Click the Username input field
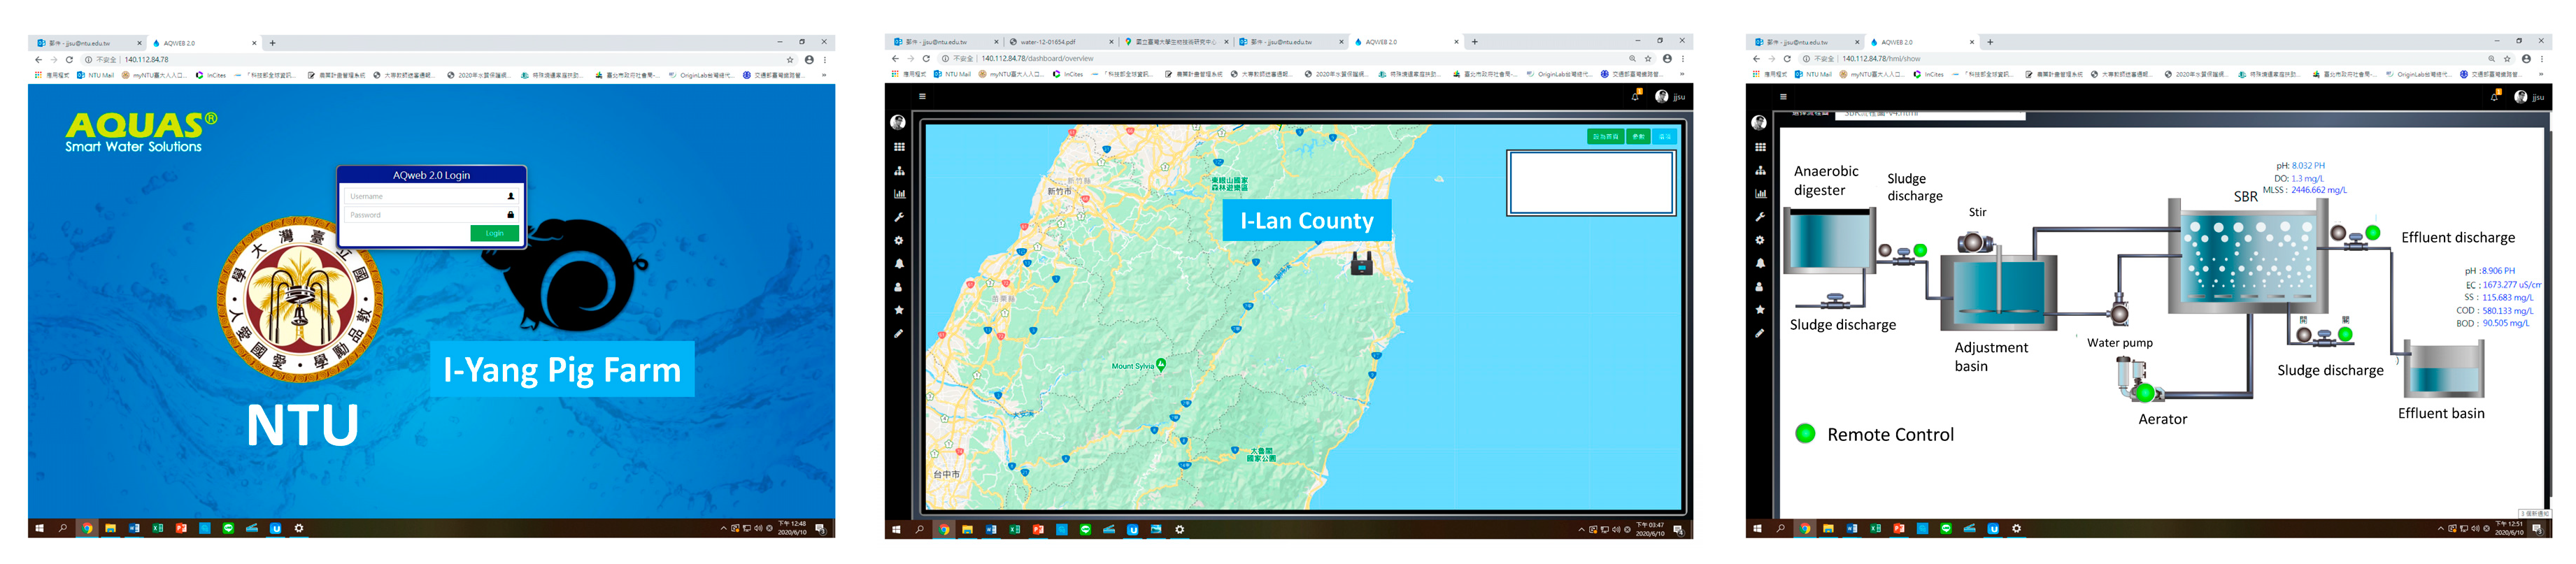This screenshot has width=2576, height=564. pos(425,196)
